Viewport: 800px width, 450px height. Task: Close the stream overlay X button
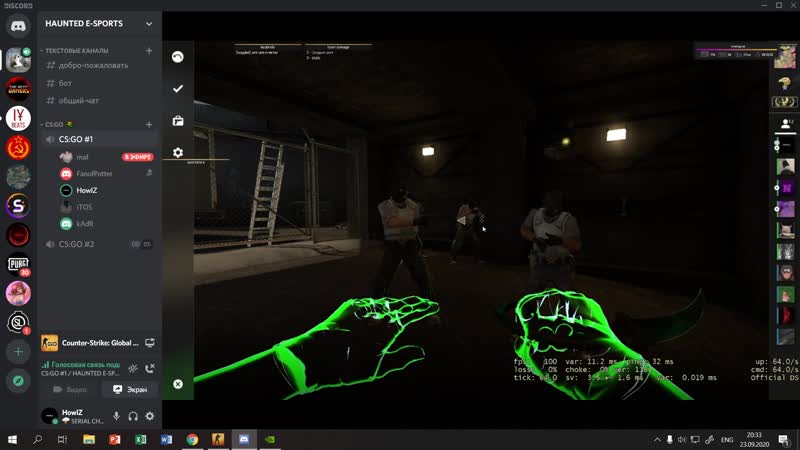coord(178,384)
